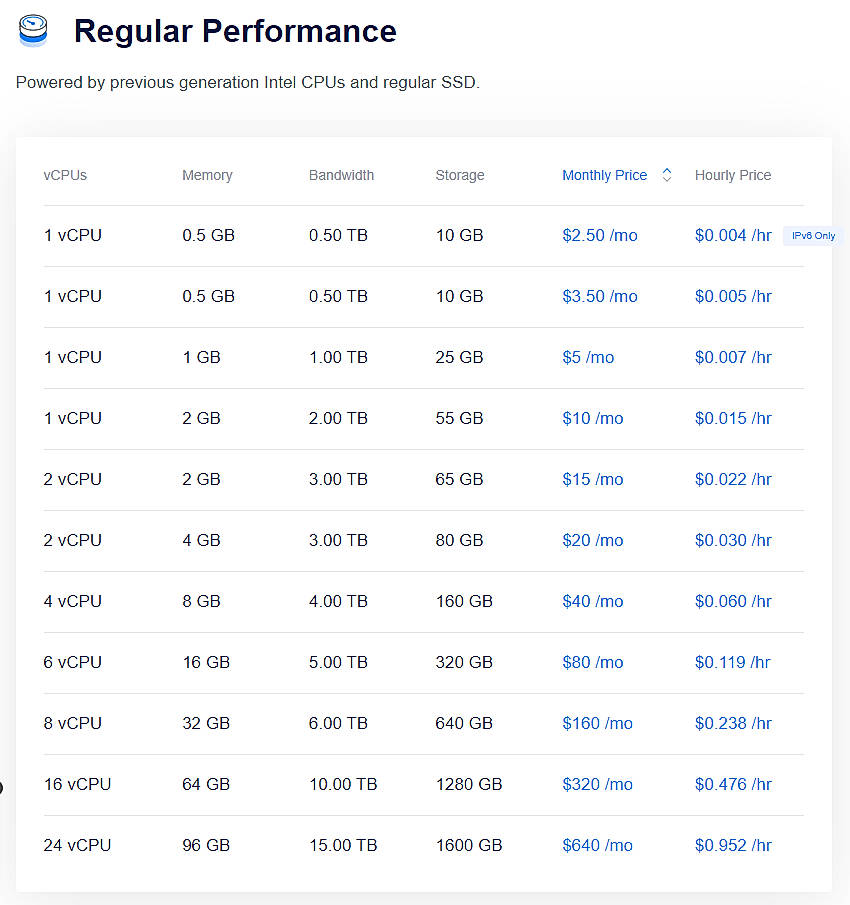This screenshot has height=905, width=850.
Task: Click the Regular Performance heading
Action: (235, 31)
